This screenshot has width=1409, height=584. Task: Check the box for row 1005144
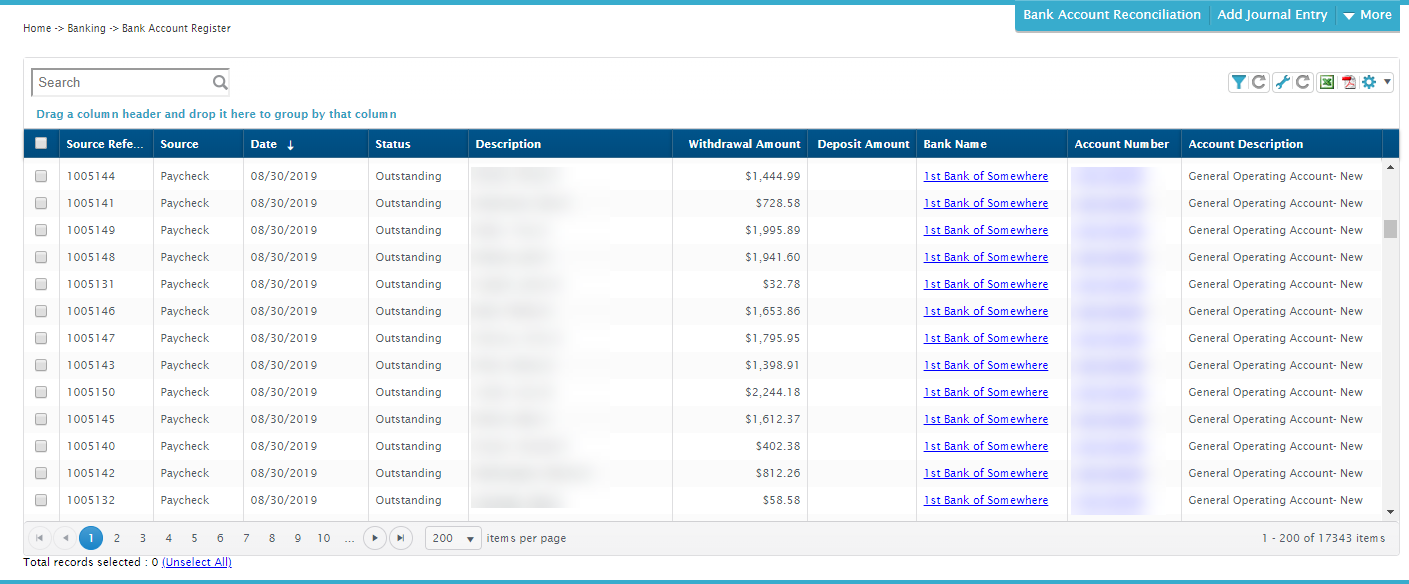click(41, 176)
